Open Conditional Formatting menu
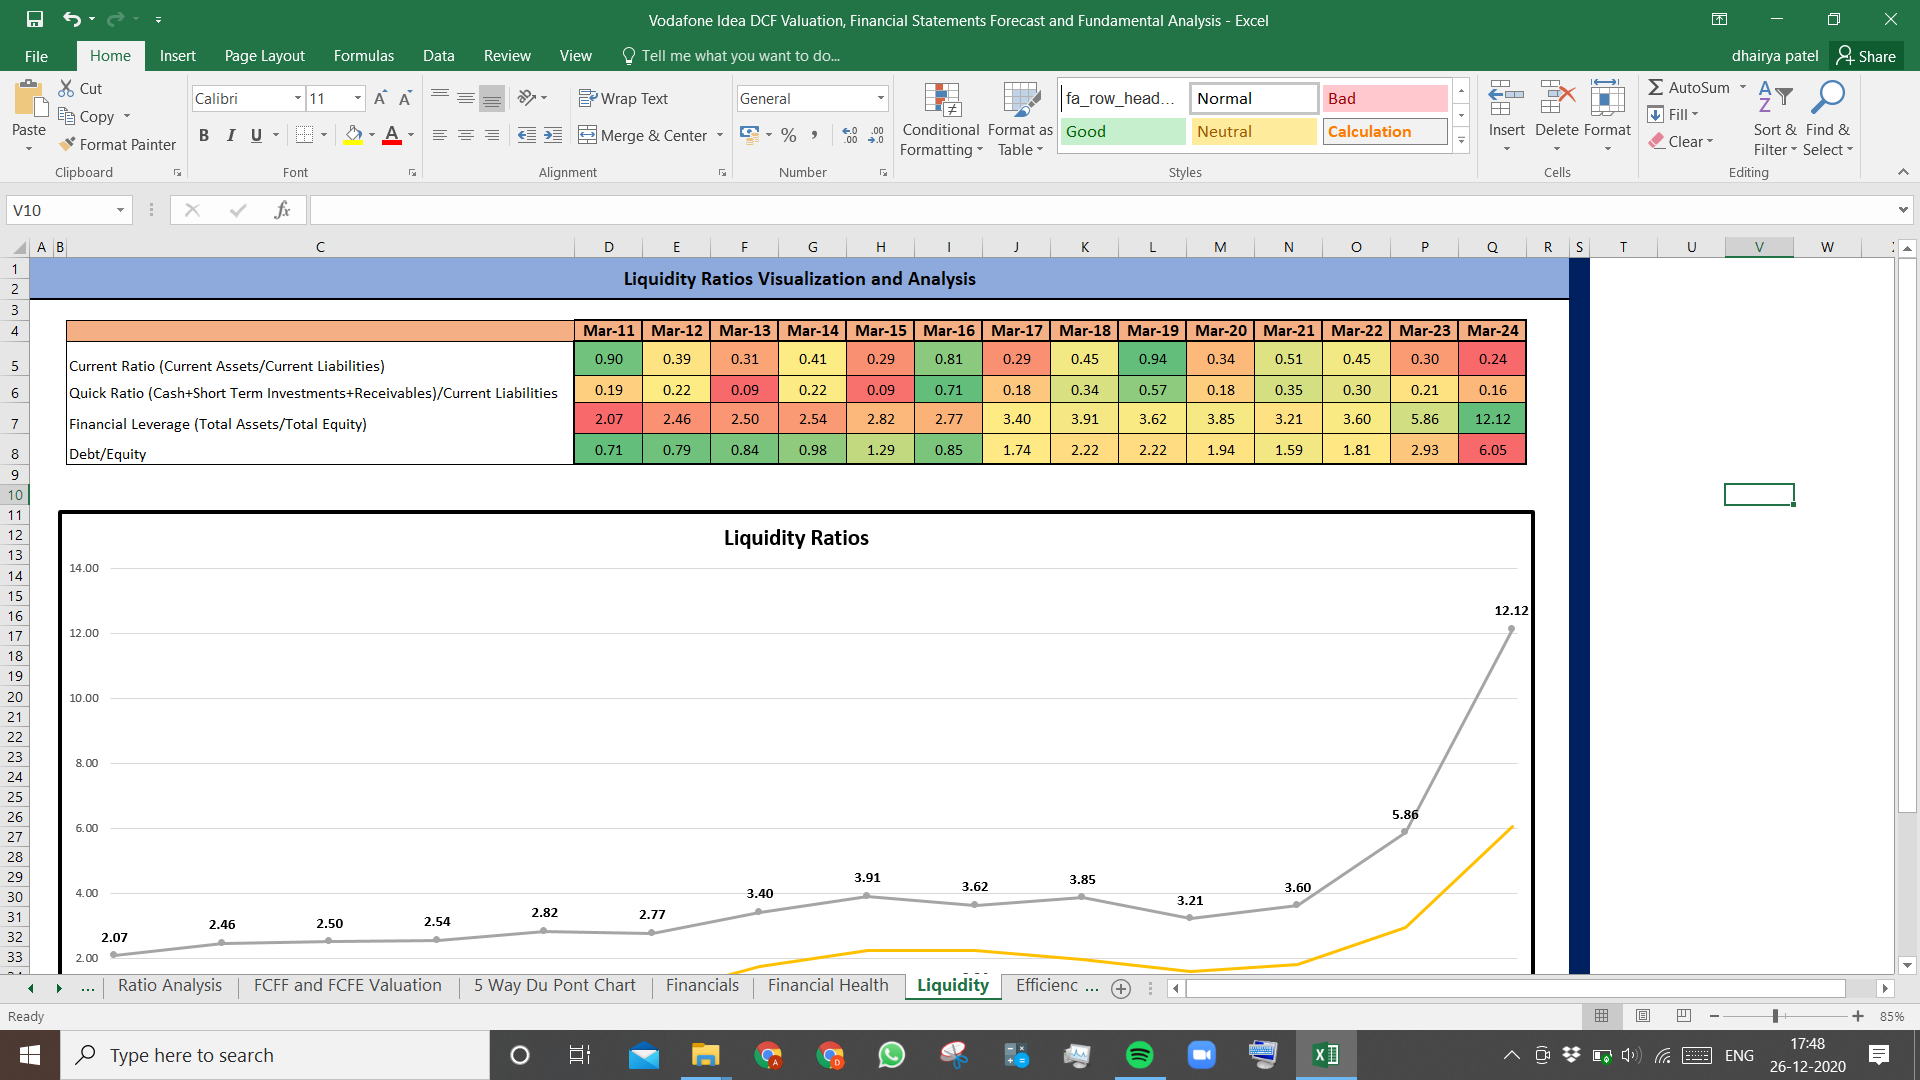The width and height of the screenshot is (1920, 1080). click(941, 120)
